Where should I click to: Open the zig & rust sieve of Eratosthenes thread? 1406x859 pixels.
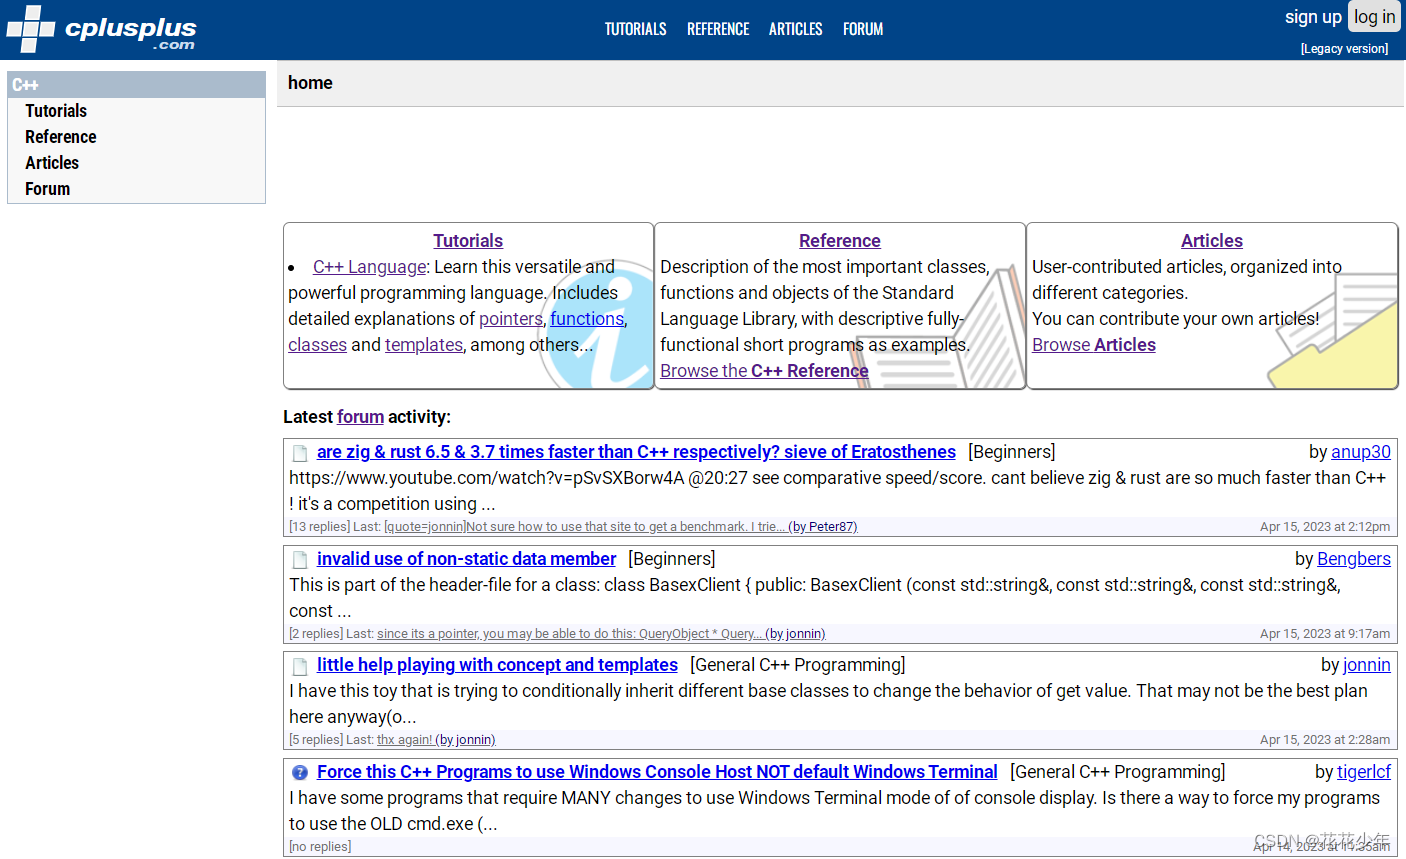[636, 452]
